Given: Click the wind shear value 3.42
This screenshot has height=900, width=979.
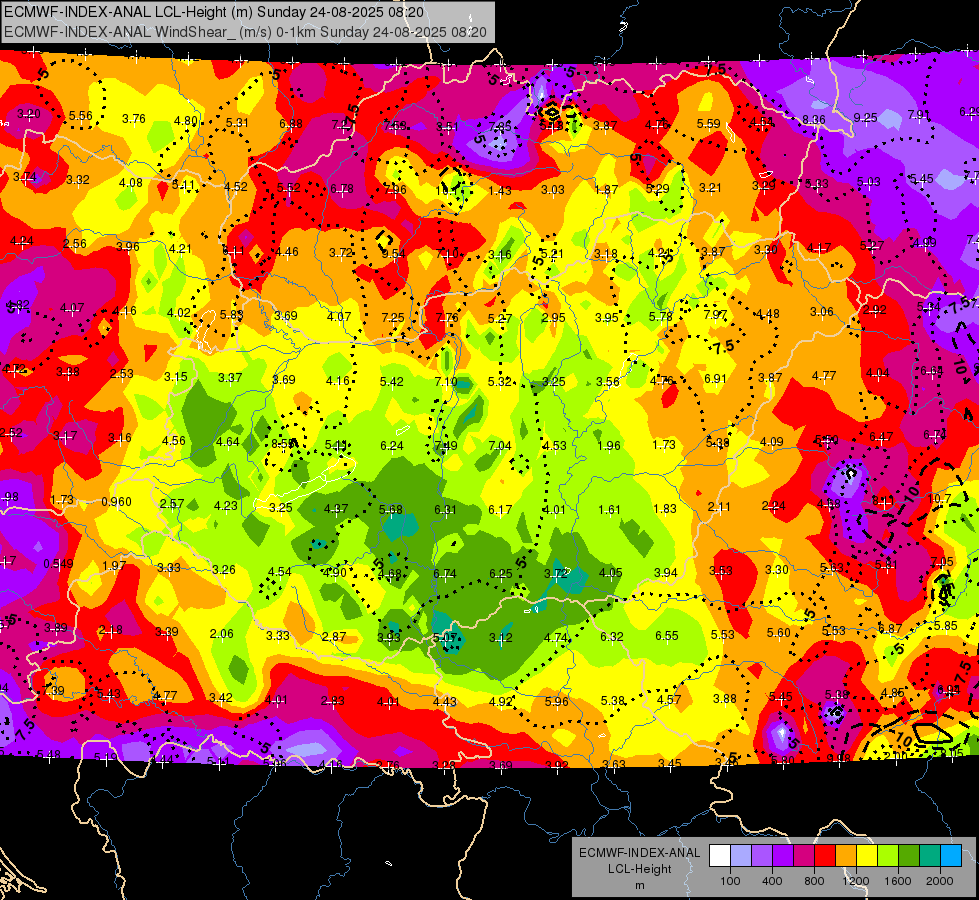Looking at the screenshot, I should tap(220, 697).
